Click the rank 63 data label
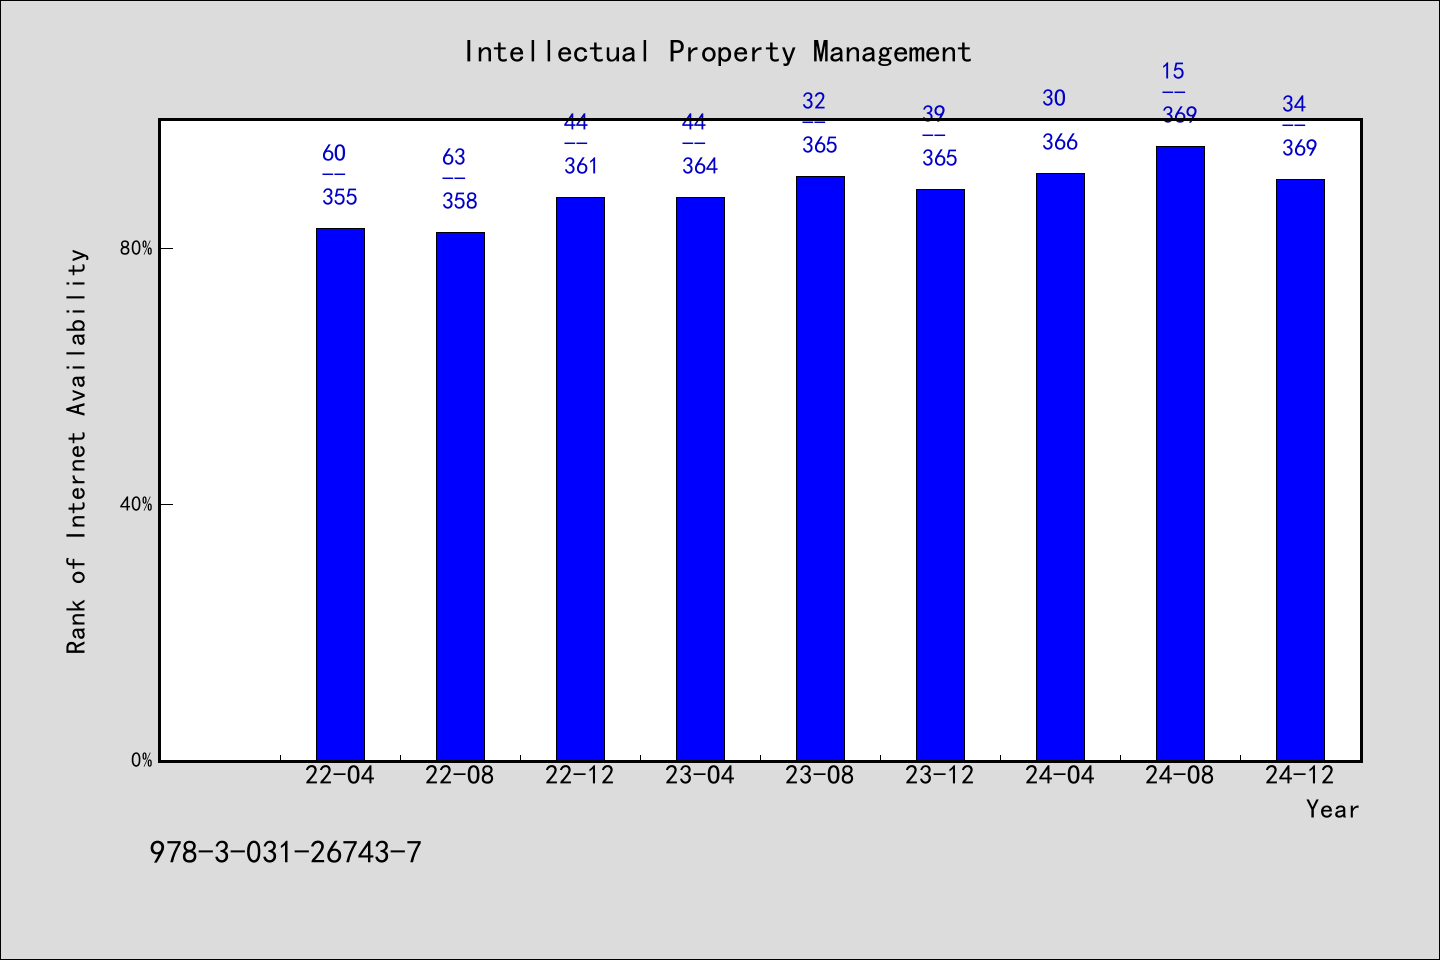Viewport: 1440px width, 960px height. (454, 157)
